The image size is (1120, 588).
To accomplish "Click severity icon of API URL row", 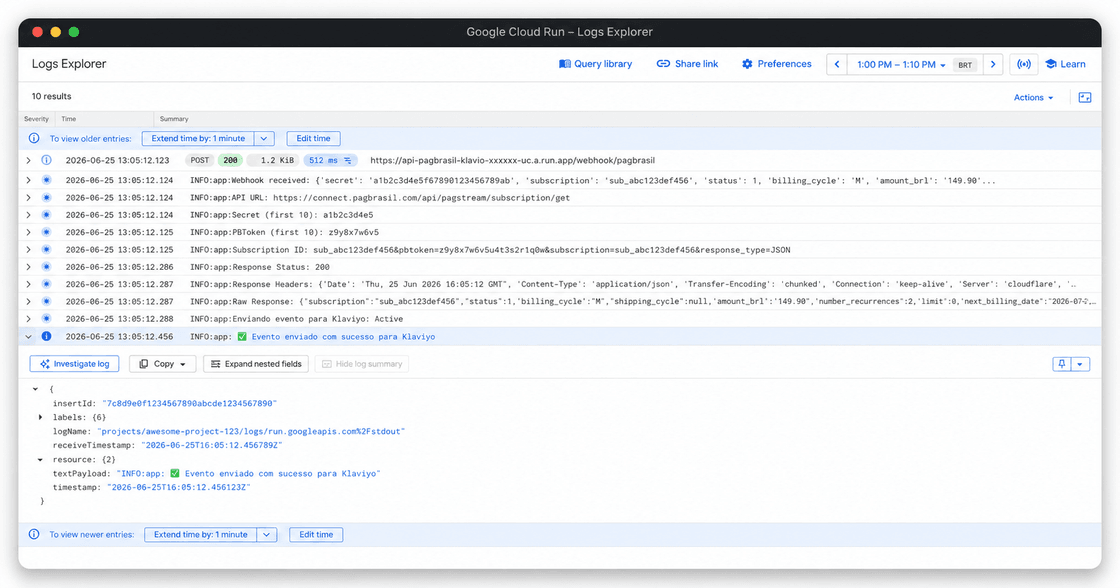I will (46, 198).
